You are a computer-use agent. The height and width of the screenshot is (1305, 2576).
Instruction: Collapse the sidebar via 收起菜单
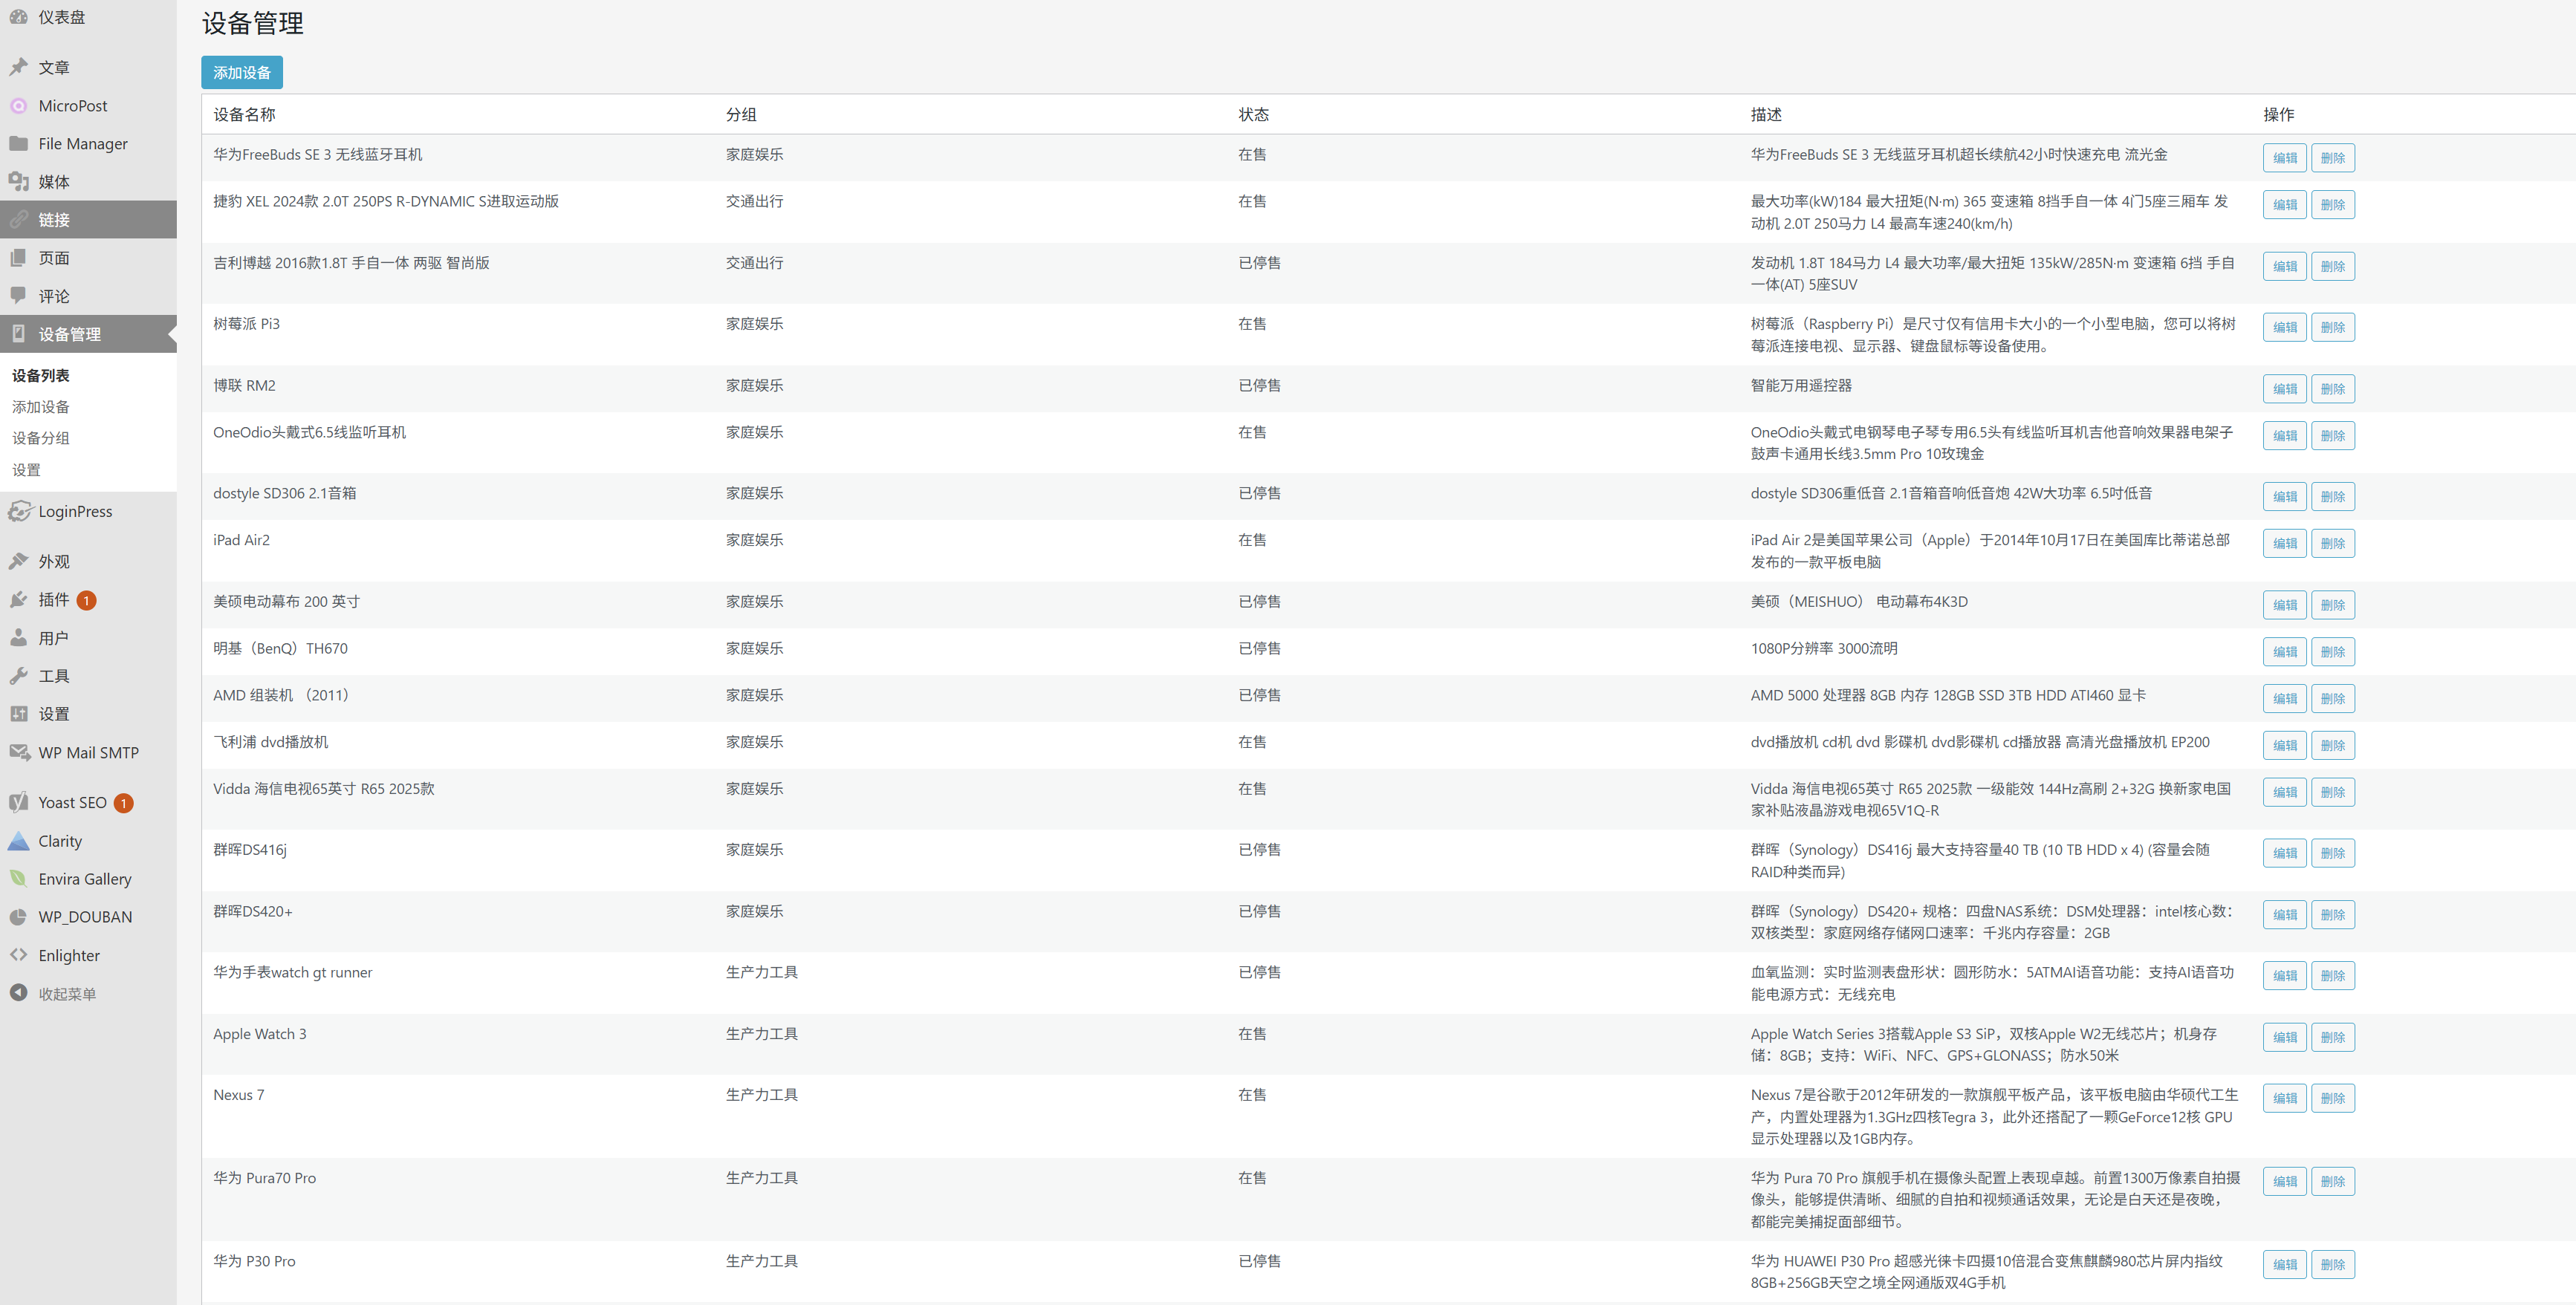(66, 993)
